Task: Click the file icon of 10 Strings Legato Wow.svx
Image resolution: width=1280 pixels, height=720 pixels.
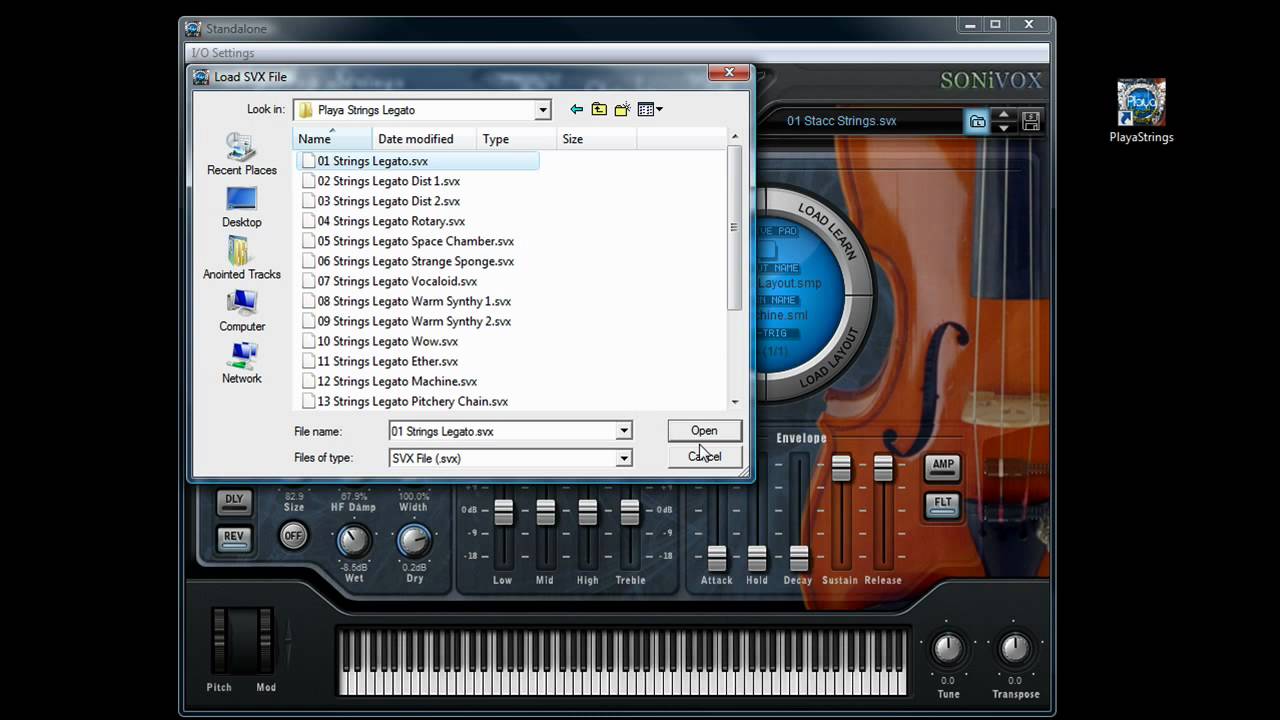Action: 308,341
